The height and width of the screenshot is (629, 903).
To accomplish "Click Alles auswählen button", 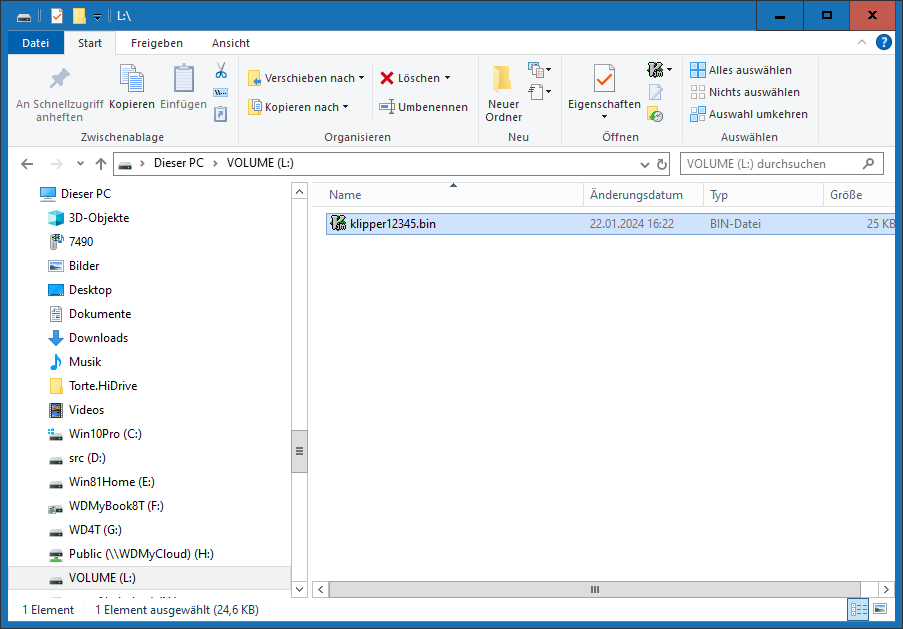I will (741, 70).
